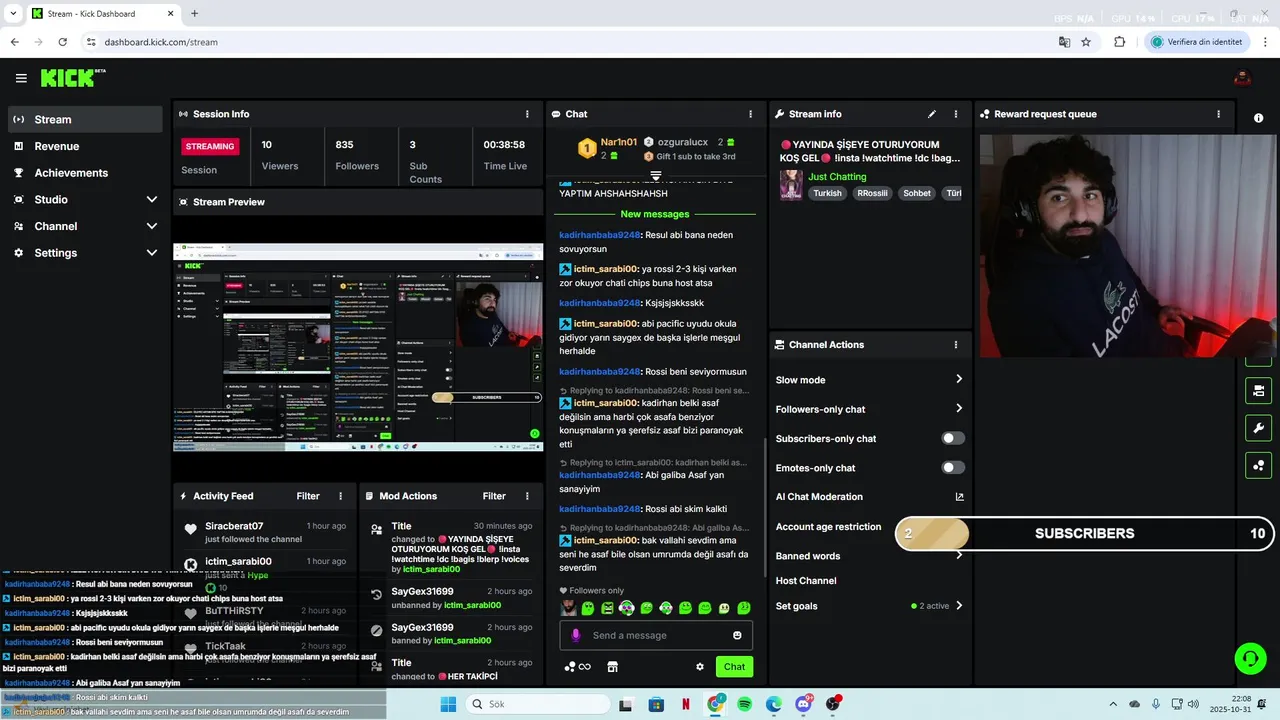Click the Windows Start button
This screenshot has width=1280, height=720.
coord(448,704)
